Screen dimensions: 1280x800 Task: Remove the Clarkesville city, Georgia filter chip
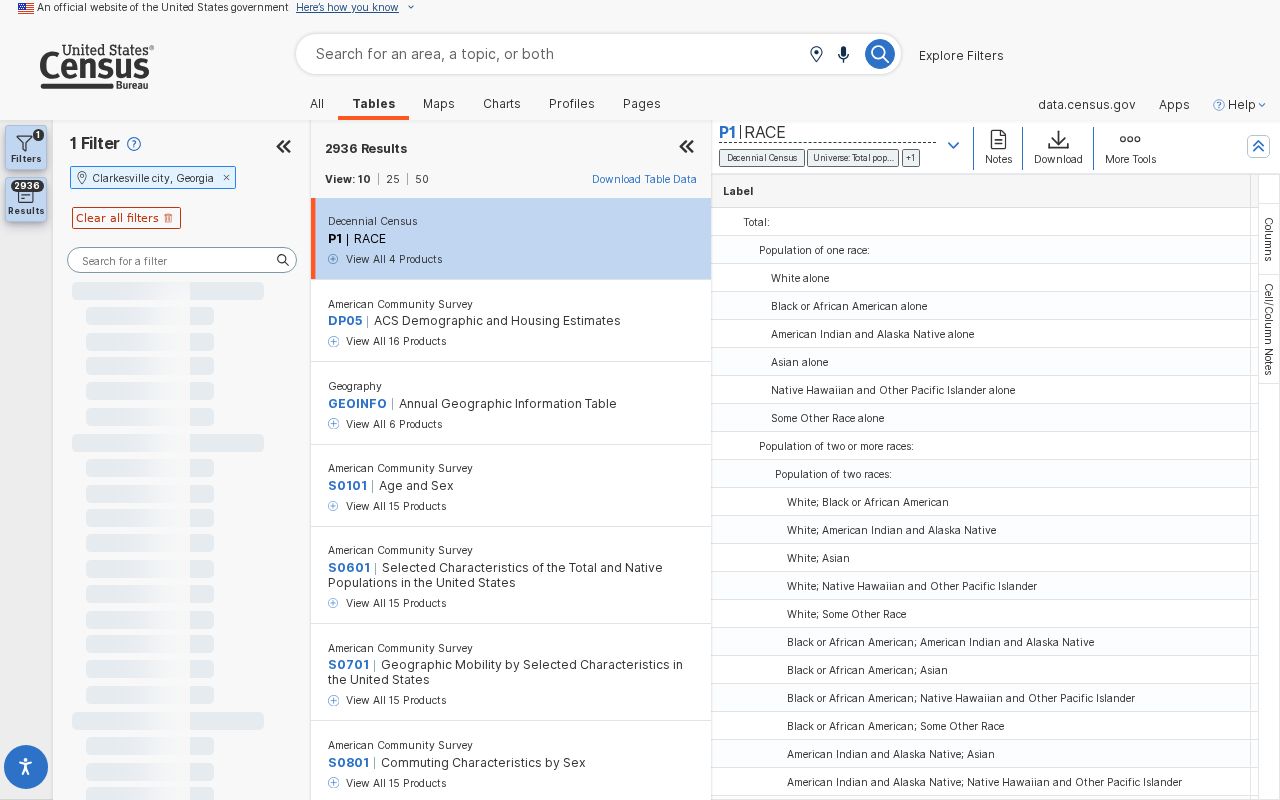click(x=226, y=177)
